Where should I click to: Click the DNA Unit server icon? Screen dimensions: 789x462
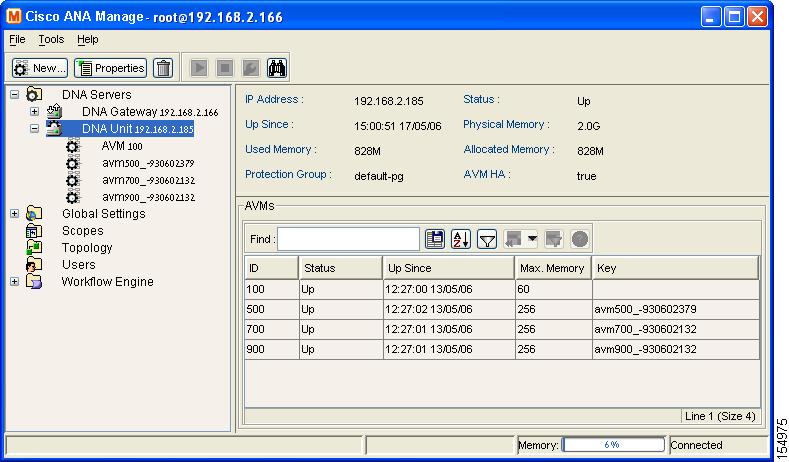pos(54,128)
